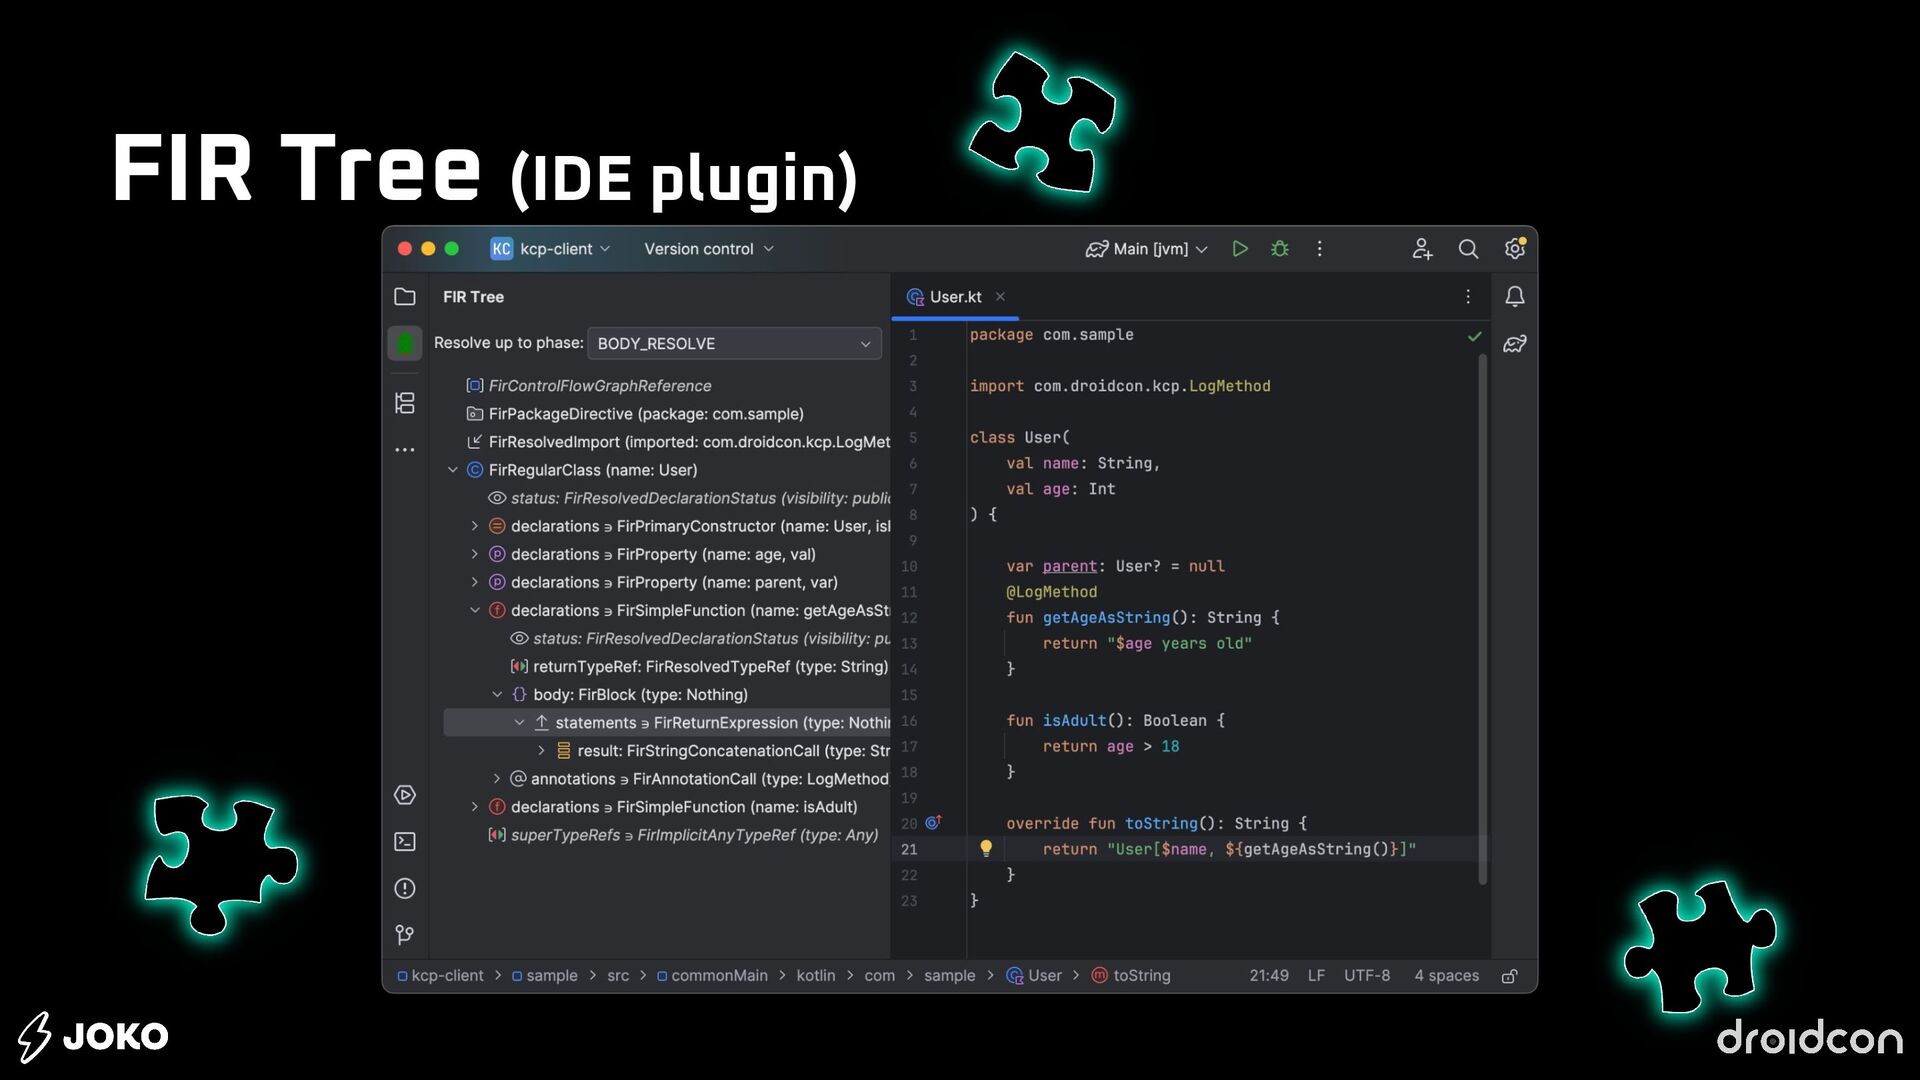
Task: Open the Notifications bell panel
Action: (x=1515, y=297)
